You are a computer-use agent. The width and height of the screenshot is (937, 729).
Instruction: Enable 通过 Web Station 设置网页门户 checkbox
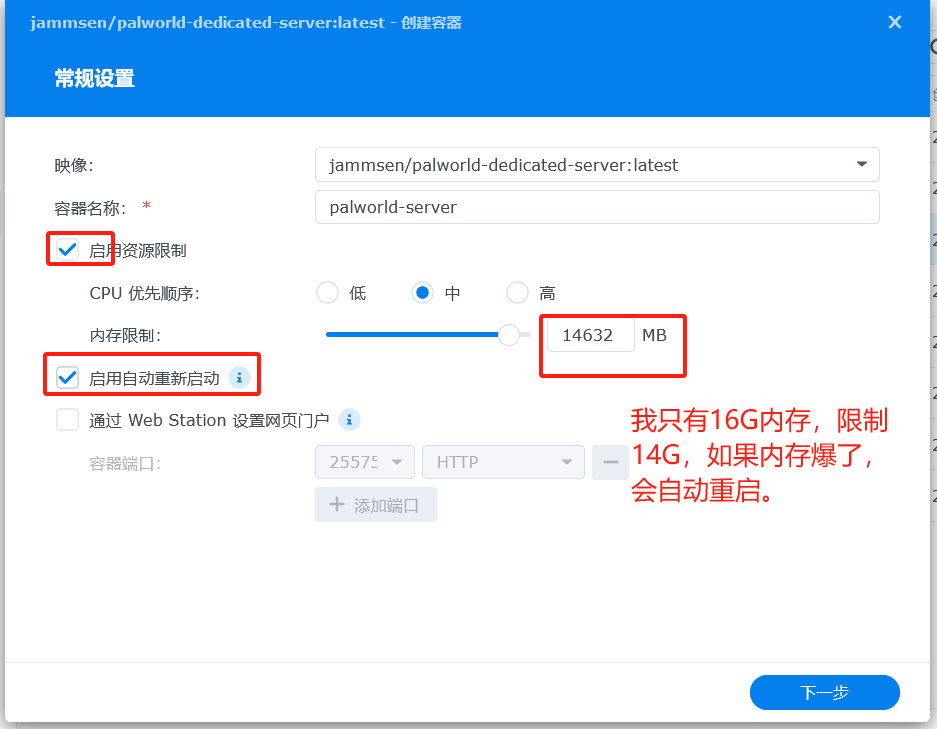point(68,420)
